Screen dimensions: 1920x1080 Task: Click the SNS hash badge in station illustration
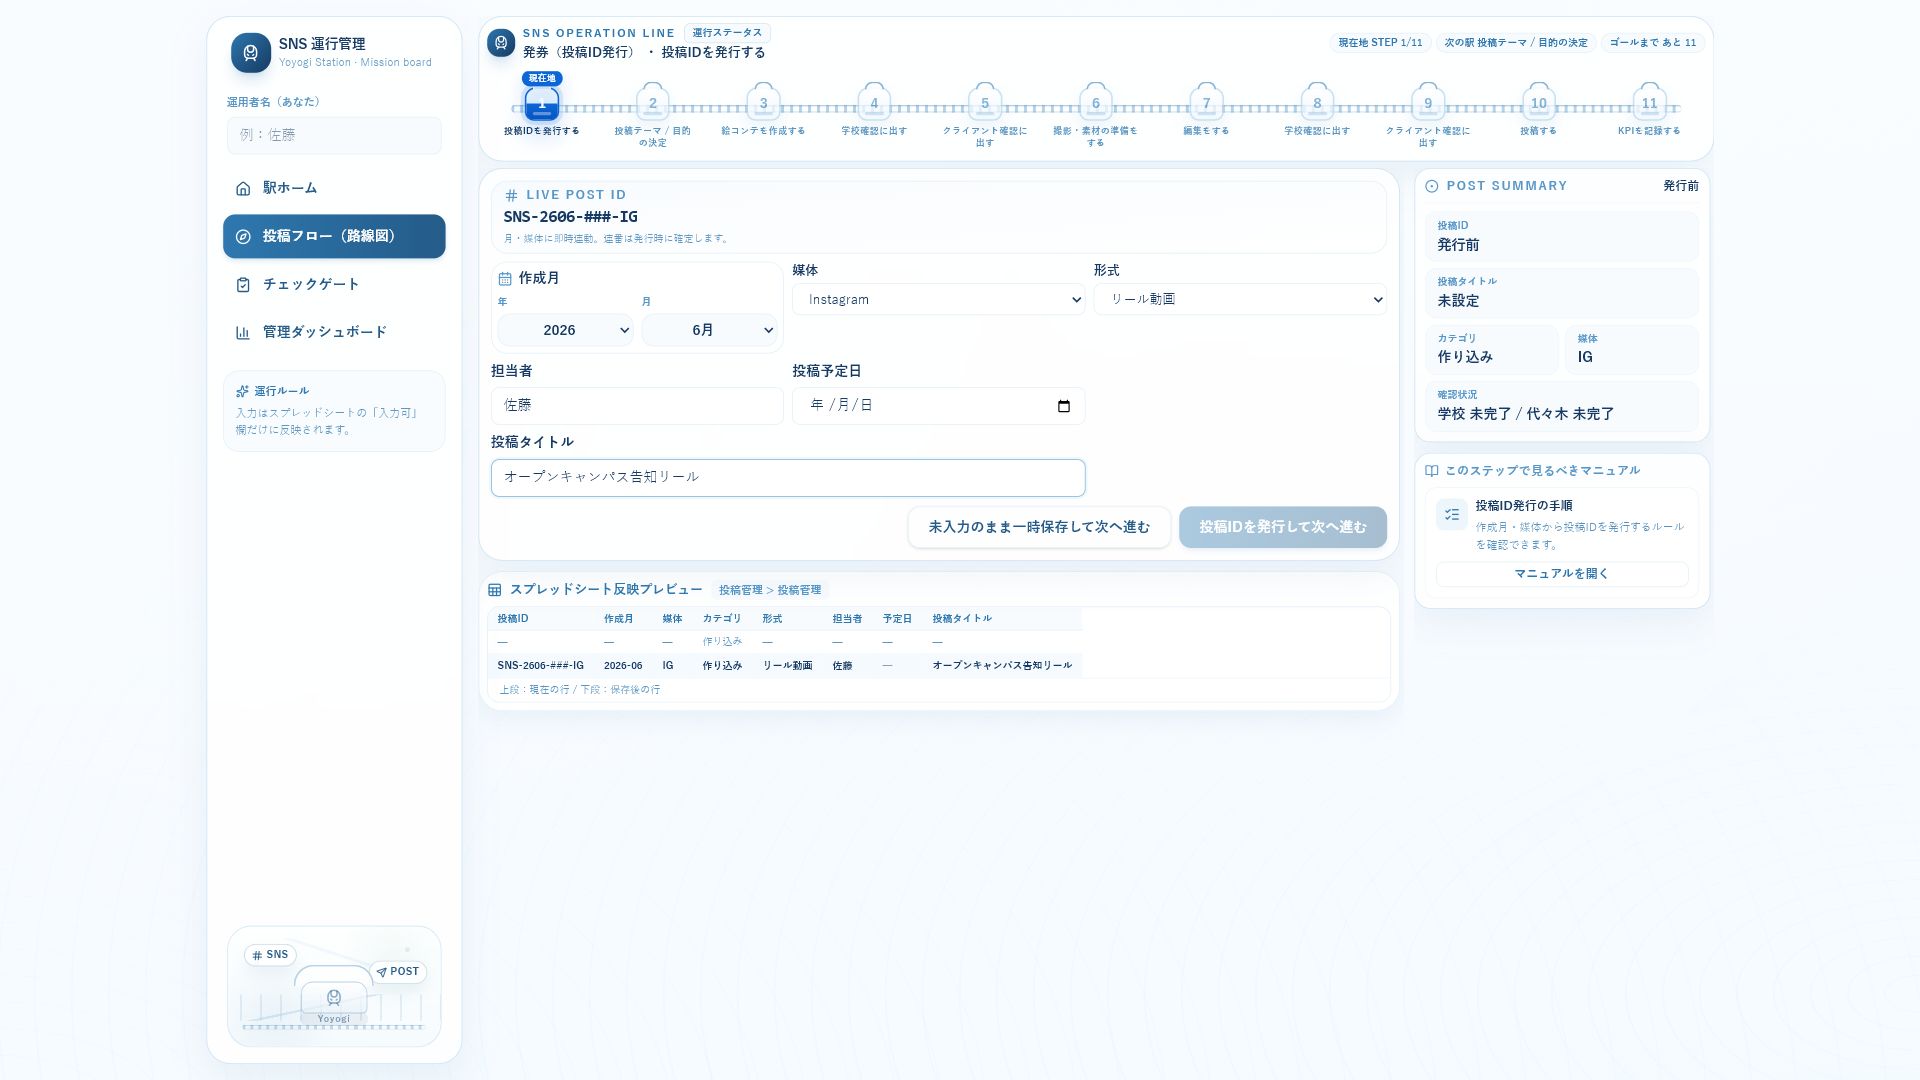(x=270, y=955)
